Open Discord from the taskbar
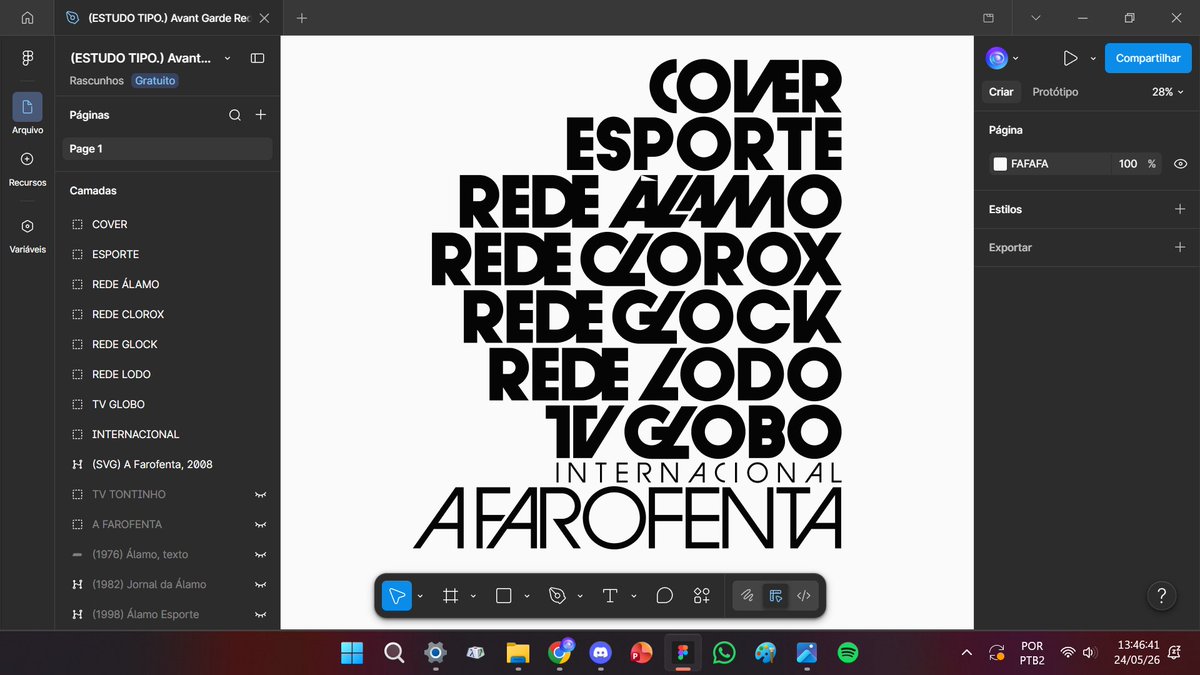Image resolution: width=1200 pixels, height=675 pixels. (600, 653)
